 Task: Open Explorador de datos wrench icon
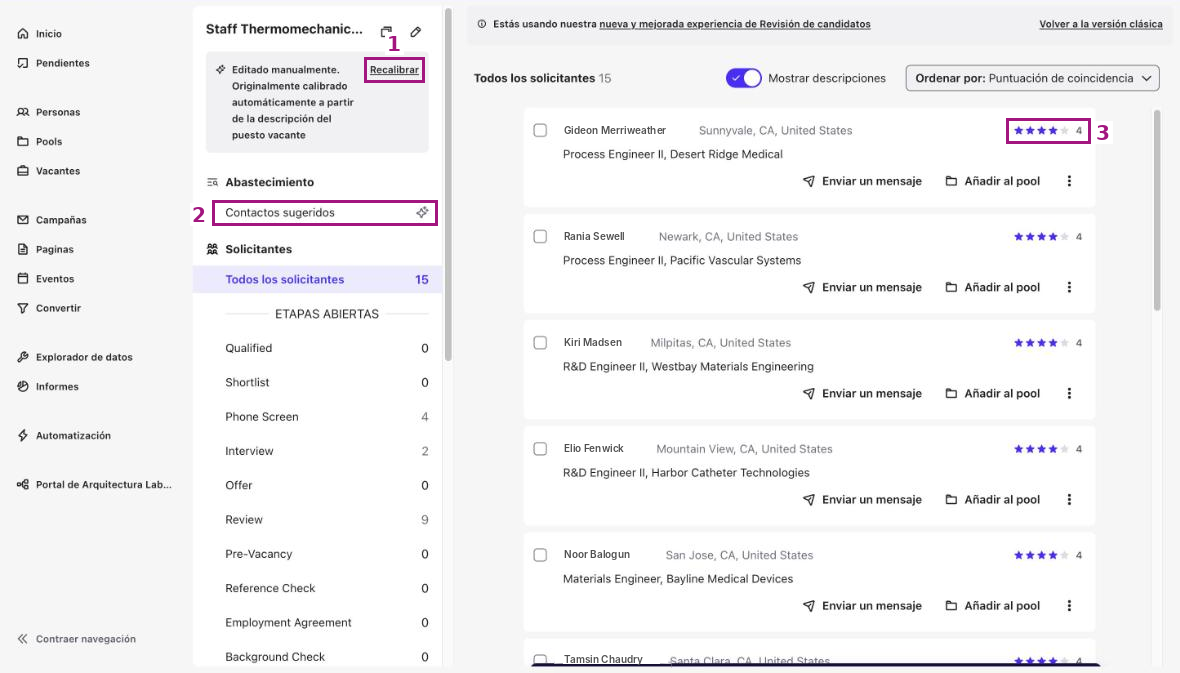(23, 357)
